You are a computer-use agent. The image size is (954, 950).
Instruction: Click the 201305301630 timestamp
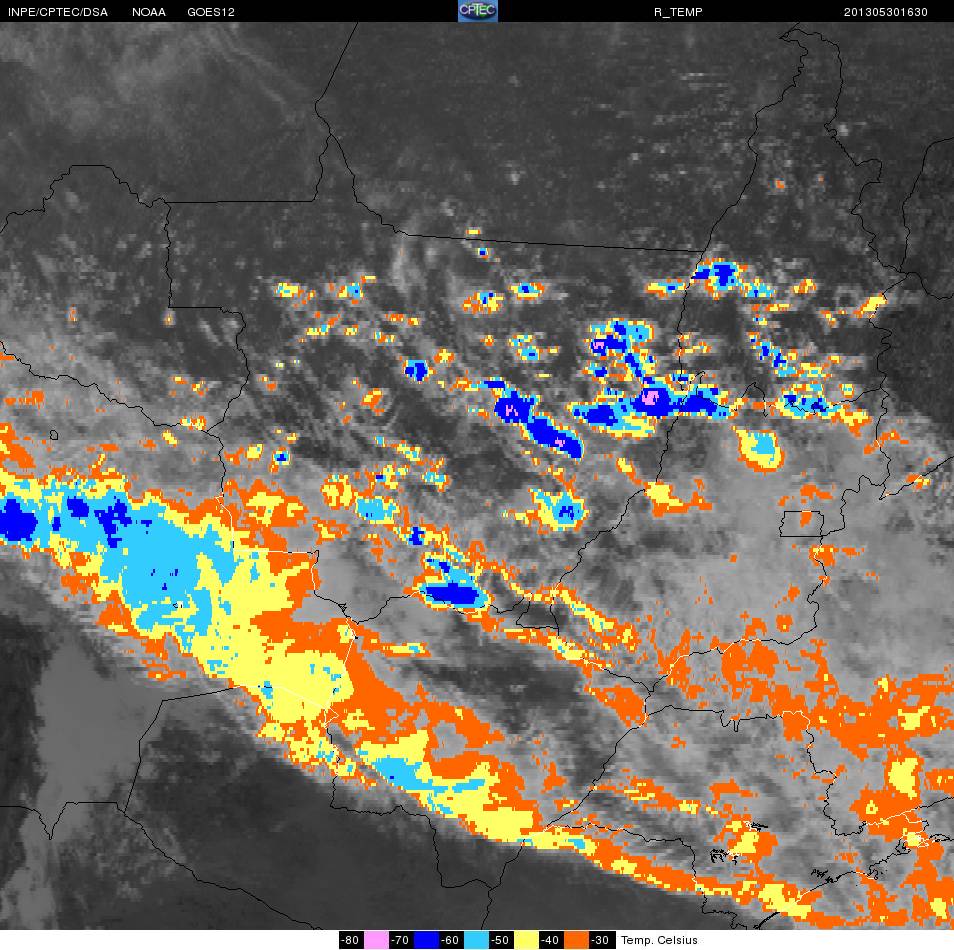pyautogui.click(x=885, y=12)
